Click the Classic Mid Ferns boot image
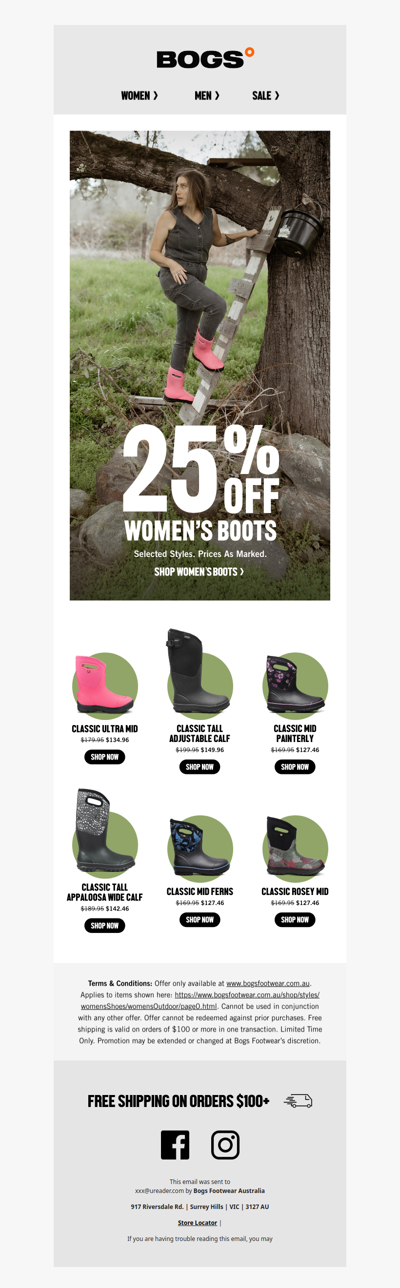Viewport: 400px width, 1288px height. pos(199,846)
